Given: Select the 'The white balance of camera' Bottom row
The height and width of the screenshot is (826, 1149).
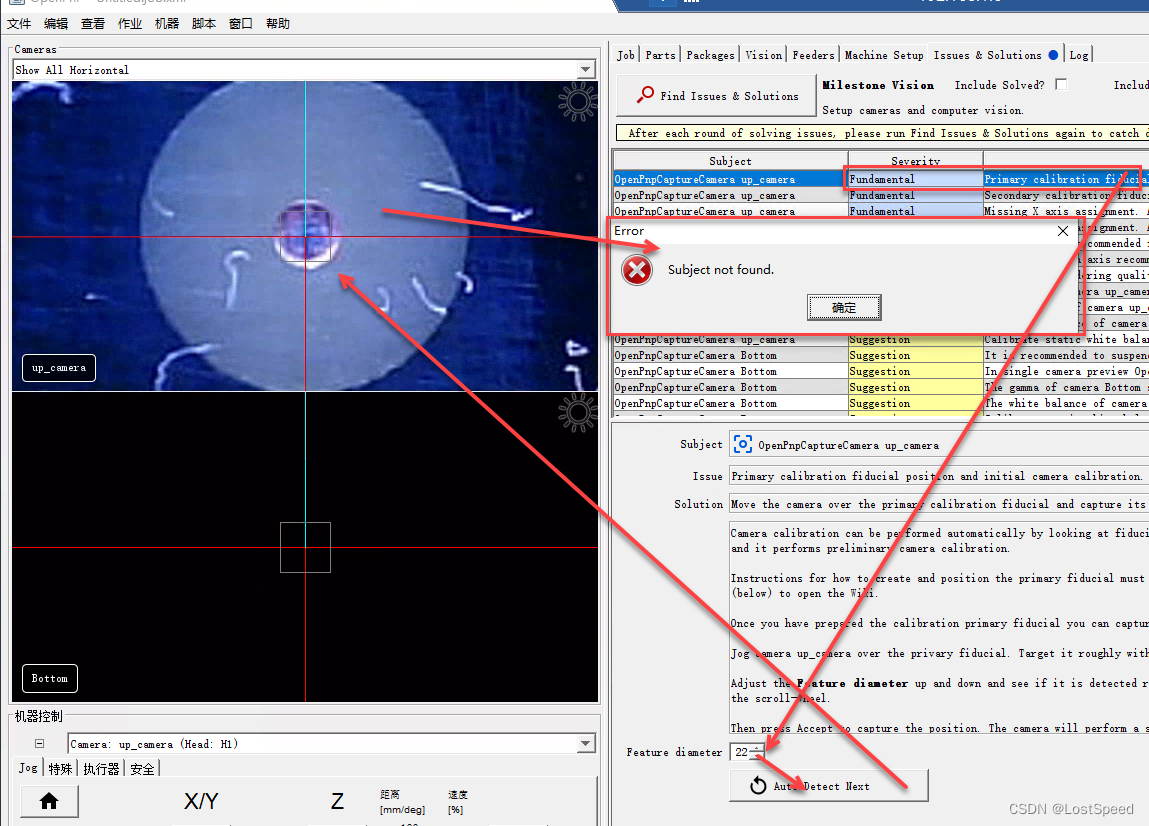Looking at the screenshot, I should (x=881, y=404).
